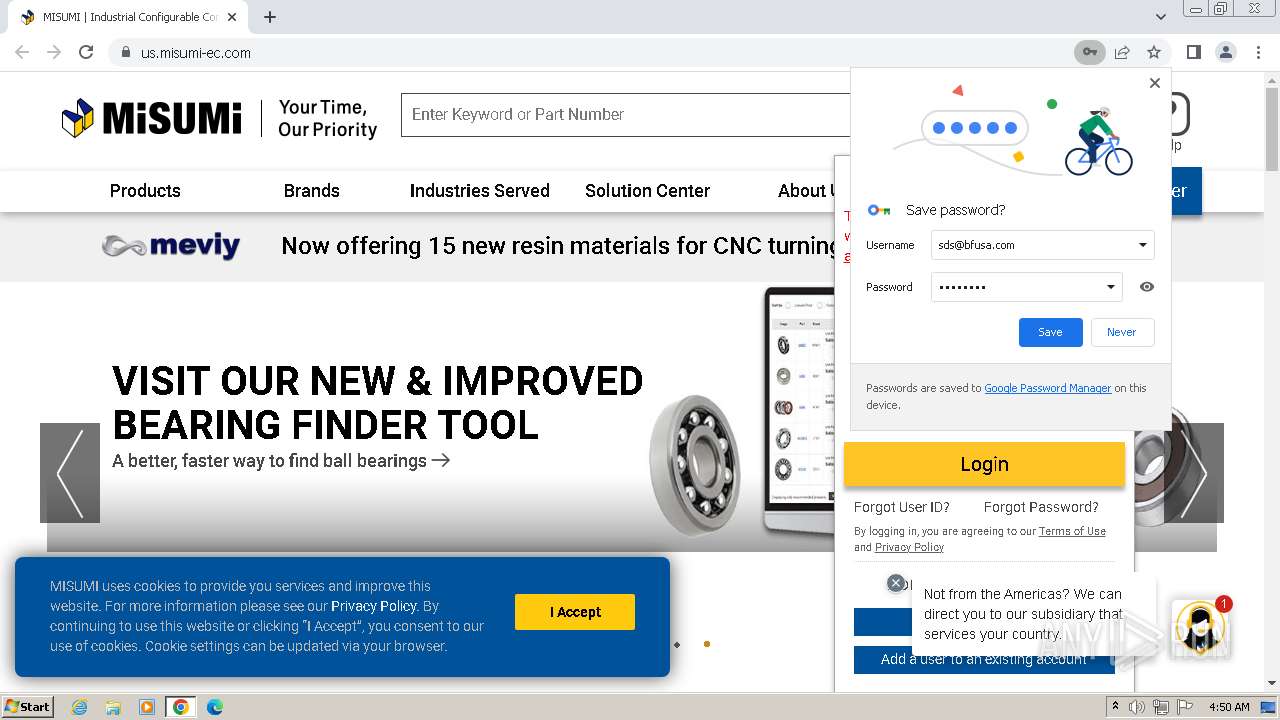Viewport: 1280px width, 720px height.
Task: Open the meviy banner logo
Action: point(171,246)
